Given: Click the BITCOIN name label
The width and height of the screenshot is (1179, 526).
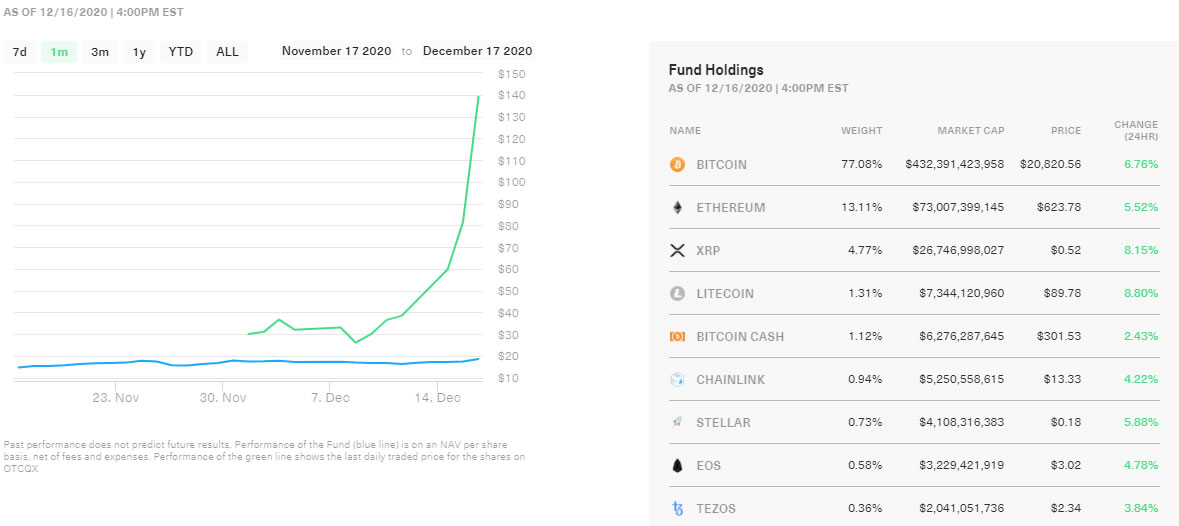Looking at the screenshot, I should click(x=722, y=165).
